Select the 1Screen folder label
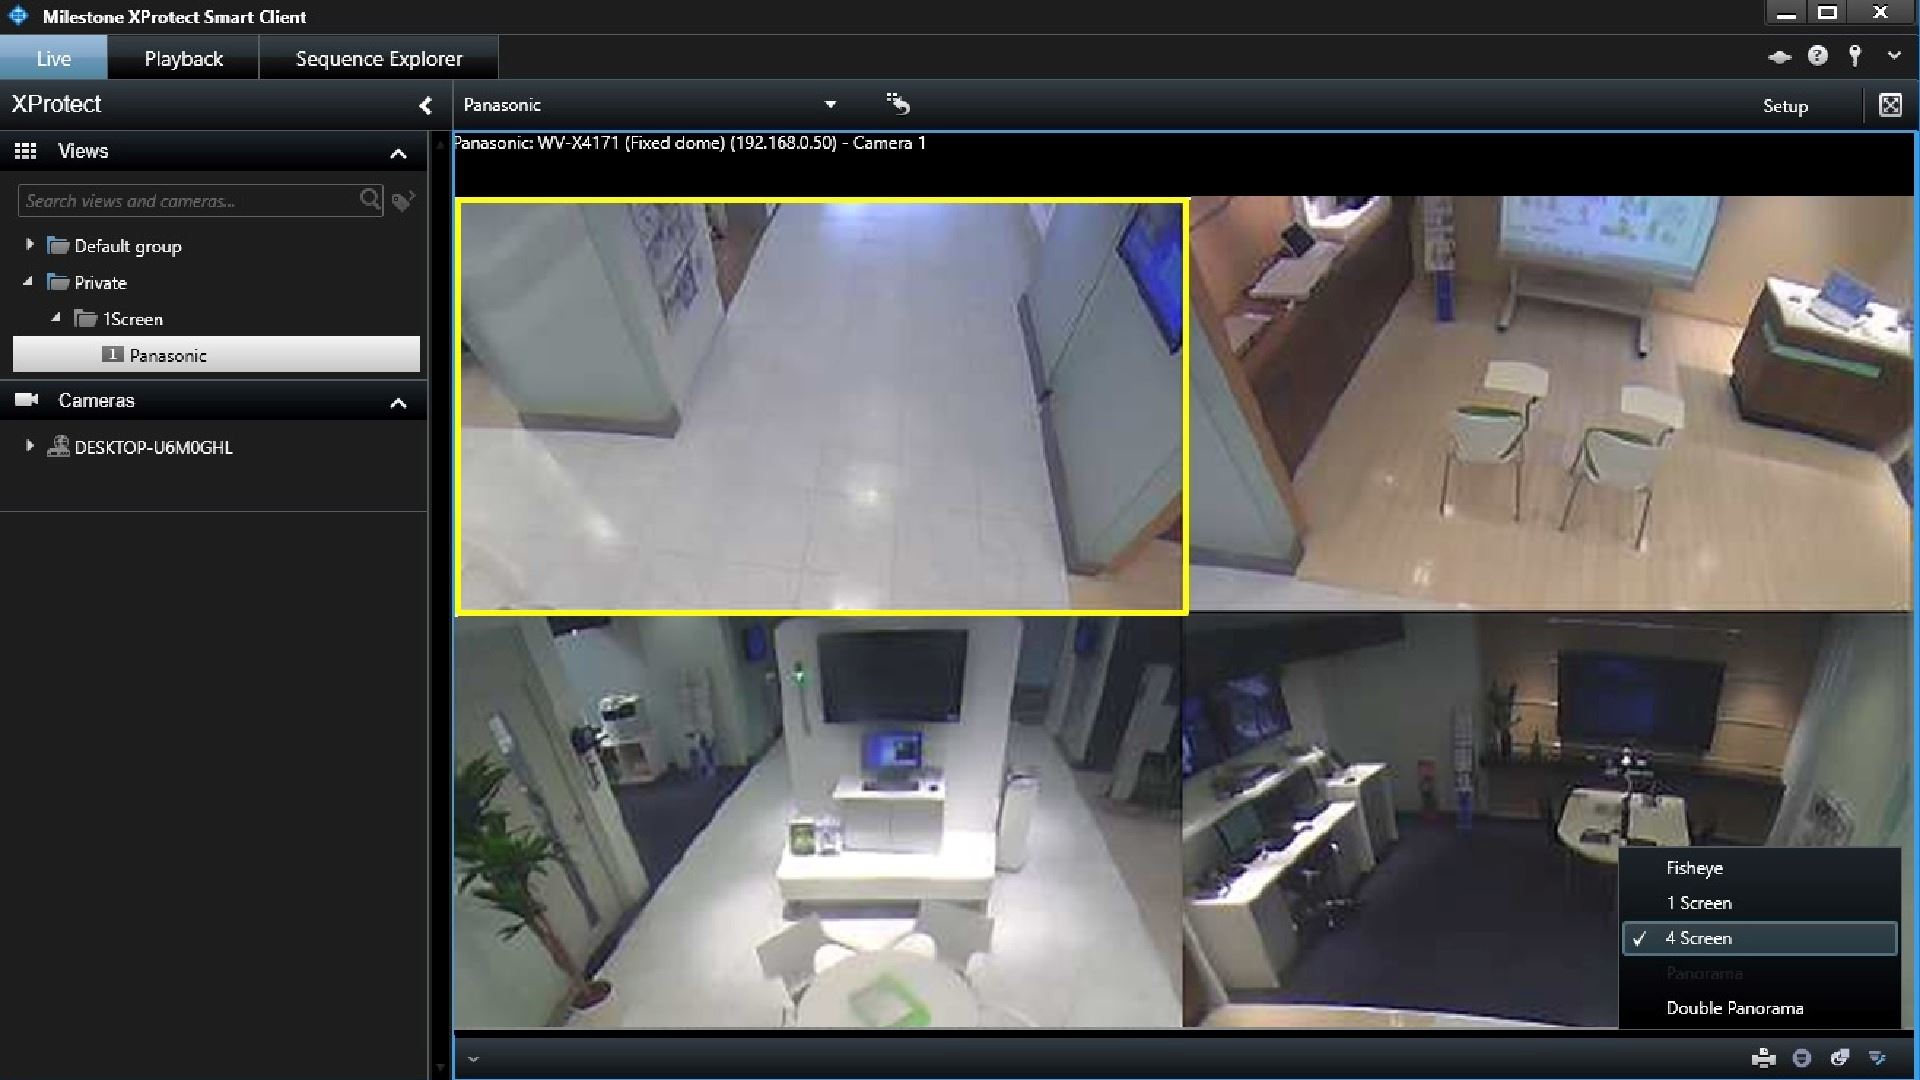This screenshot has width=1920, height=1080. pyautogui.click(x=133, y=319)
